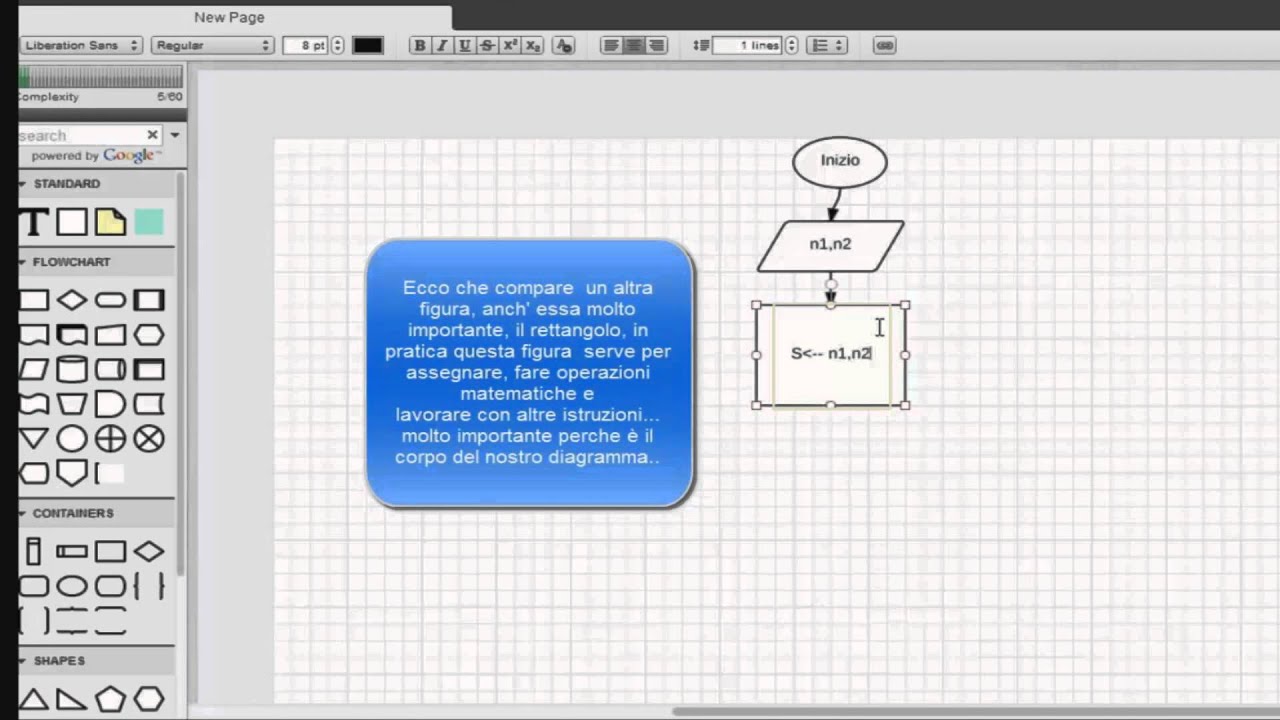Viewport: 1280px width, 720px height.
Task: Pick the flowchart parallelogram data shape
Action: (x=33, y=369)
